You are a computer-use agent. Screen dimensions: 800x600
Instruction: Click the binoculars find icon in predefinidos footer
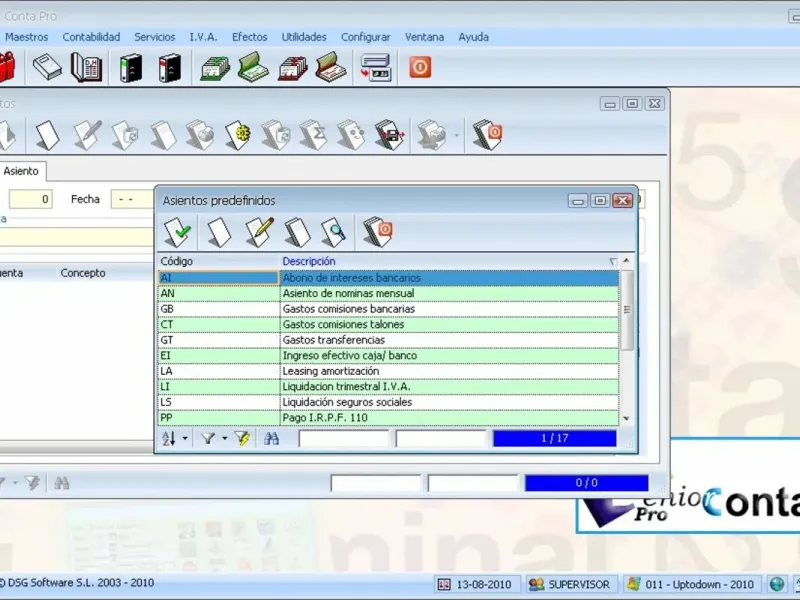click(x=271, y=438)
